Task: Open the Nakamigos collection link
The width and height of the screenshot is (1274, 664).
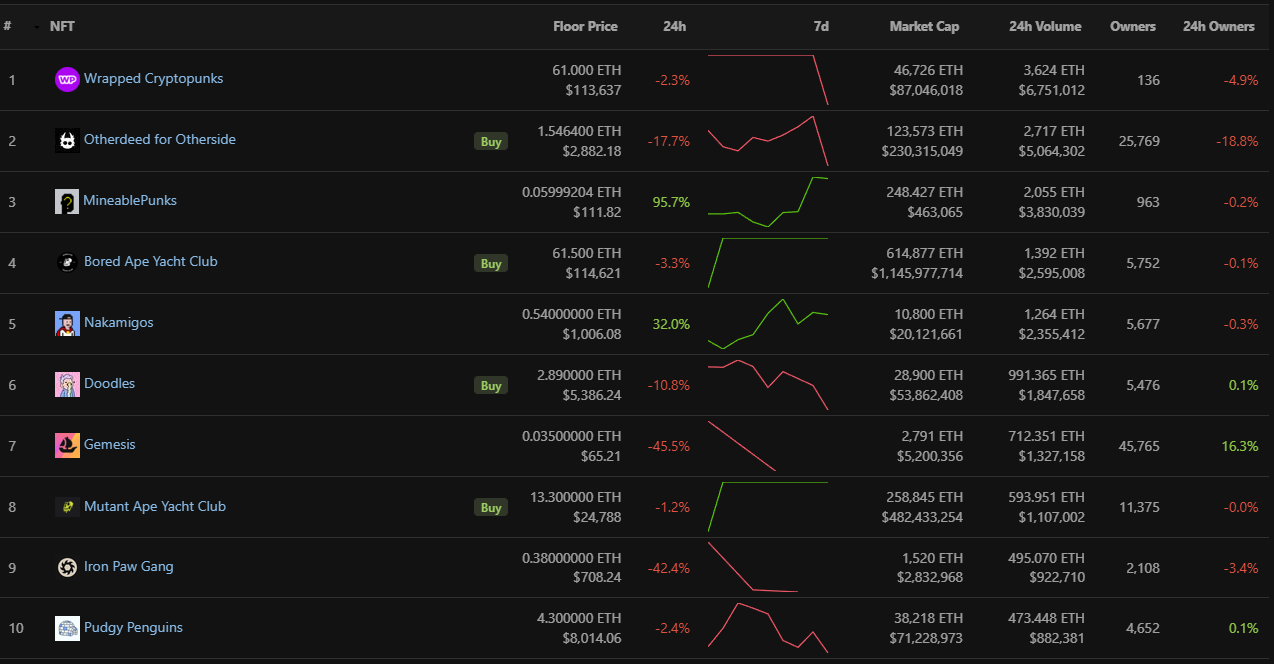Action: [x=119, y=322]
